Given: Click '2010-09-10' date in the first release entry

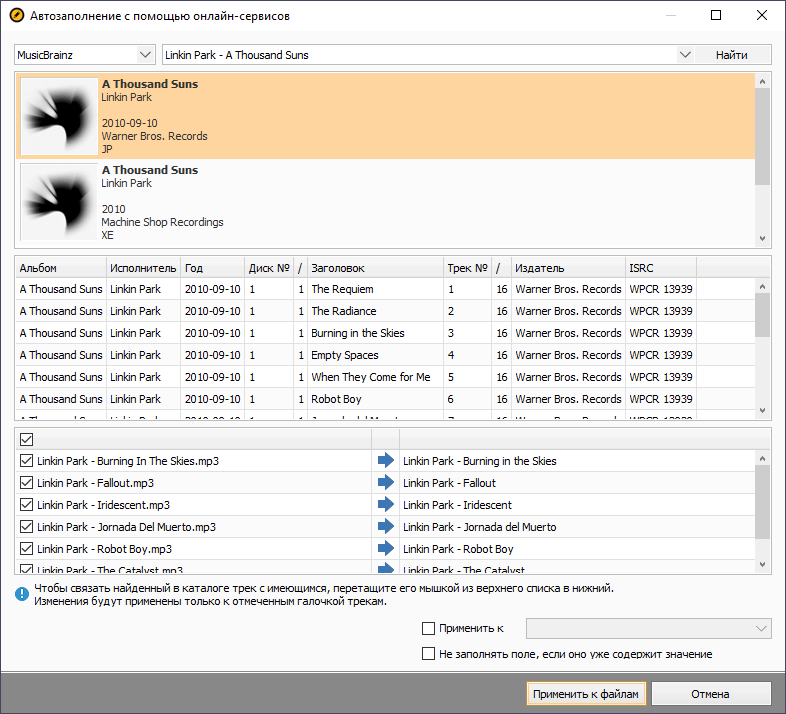Looking at the screenshot, I should (129, 123).
